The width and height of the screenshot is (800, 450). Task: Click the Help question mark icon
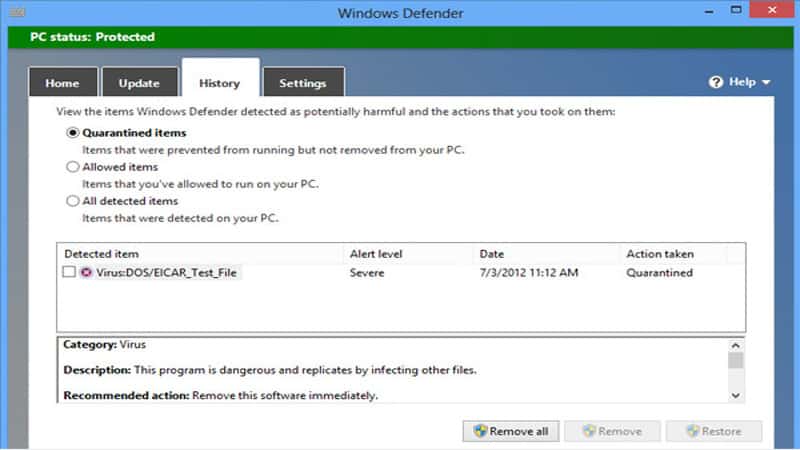[716, 82]
